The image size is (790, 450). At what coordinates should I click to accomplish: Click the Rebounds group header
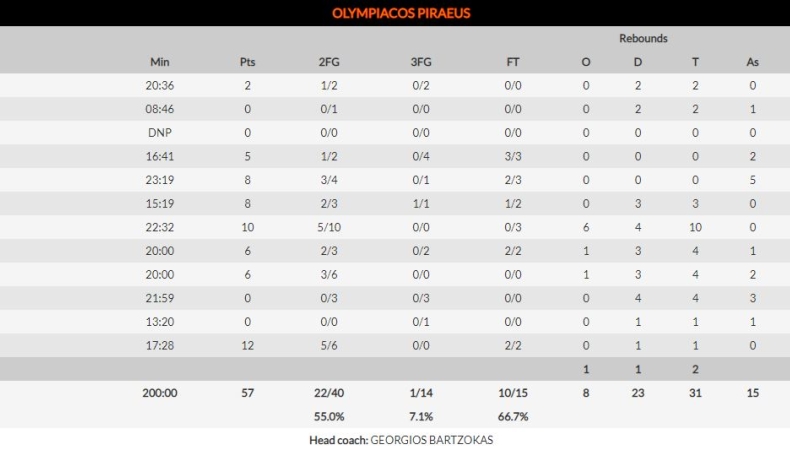643,39
